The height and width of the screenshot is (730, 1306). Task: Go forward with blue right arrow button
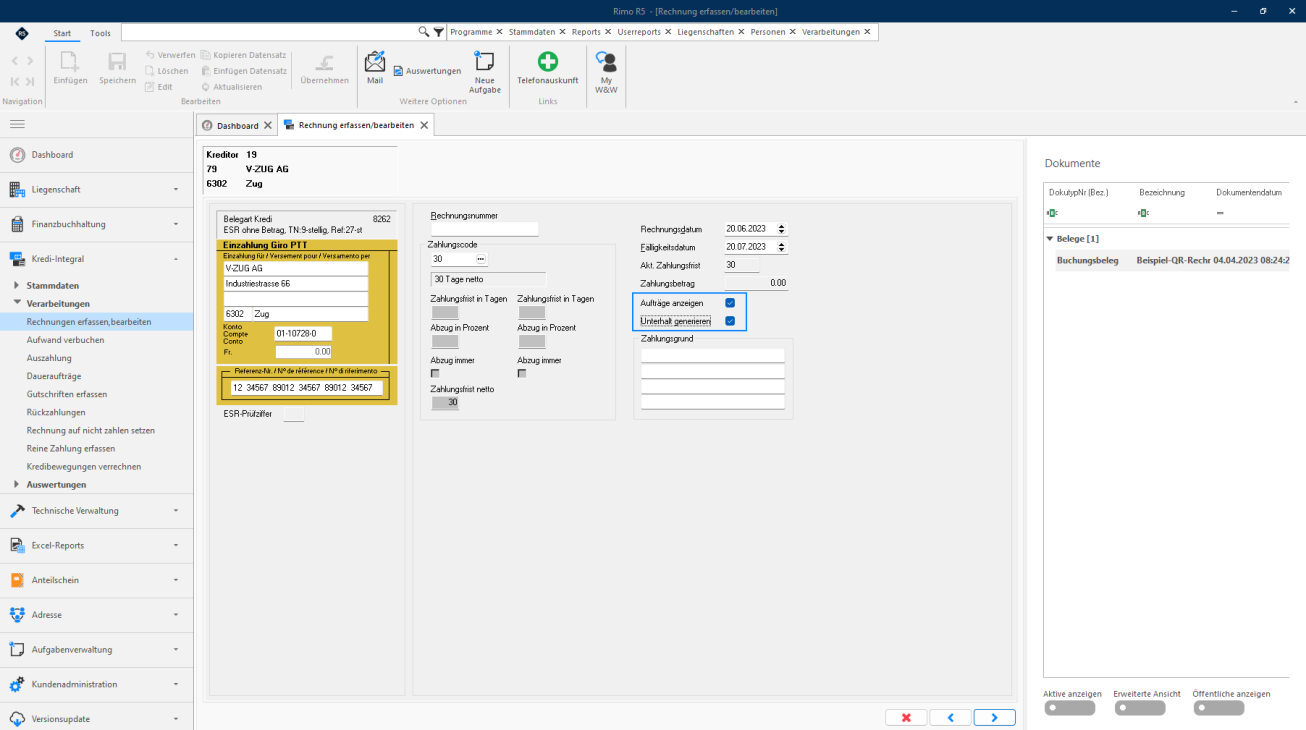pyautogui.click(x=995, y=717)
